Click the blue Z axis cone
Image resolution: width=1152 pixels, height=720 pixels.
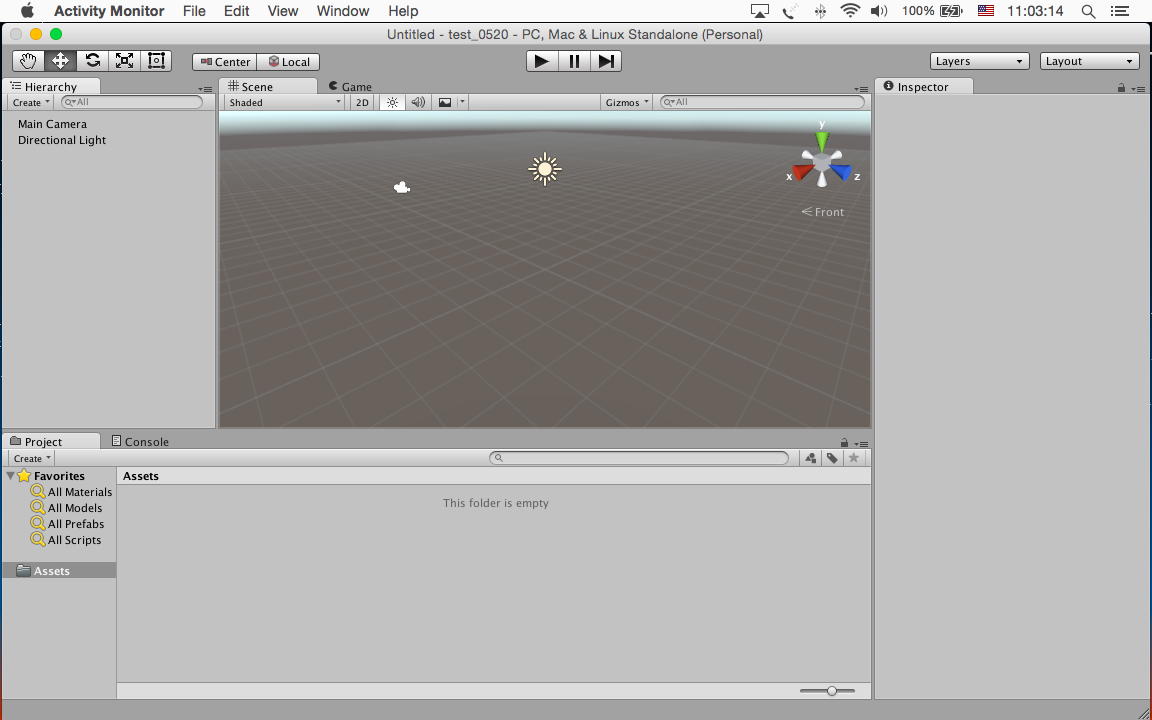coord(842,173)
